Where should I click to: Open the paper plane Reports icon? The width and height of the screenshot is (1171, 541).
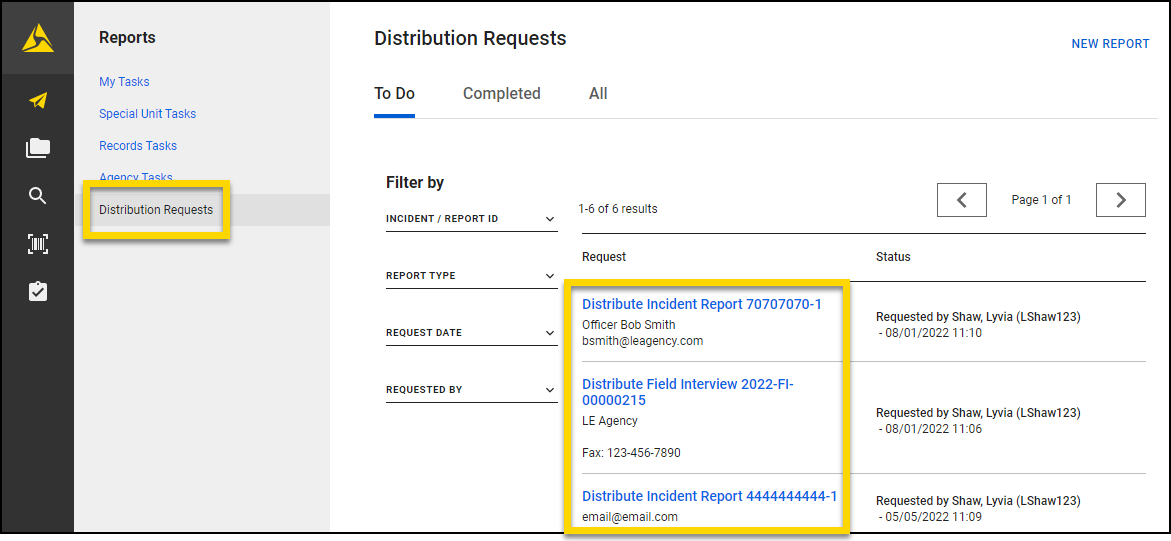click(x=38, y=100)
